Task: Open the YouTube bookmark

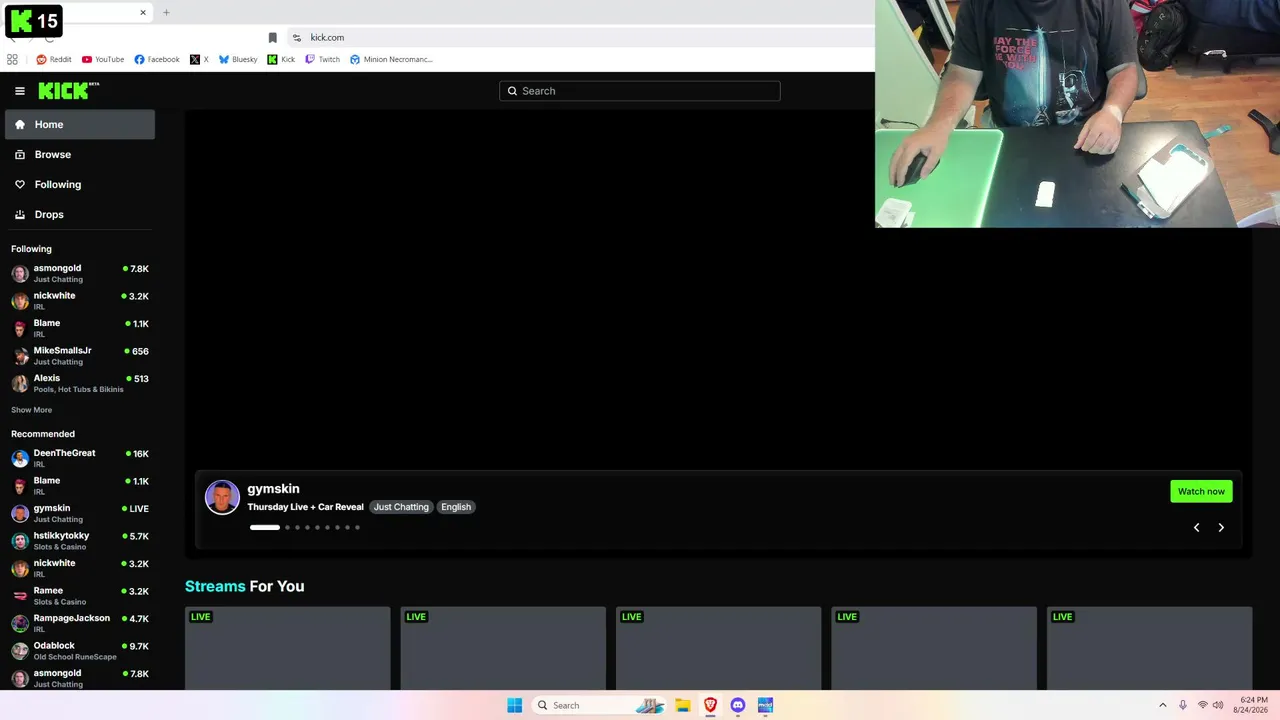Action: coord(103,59)
